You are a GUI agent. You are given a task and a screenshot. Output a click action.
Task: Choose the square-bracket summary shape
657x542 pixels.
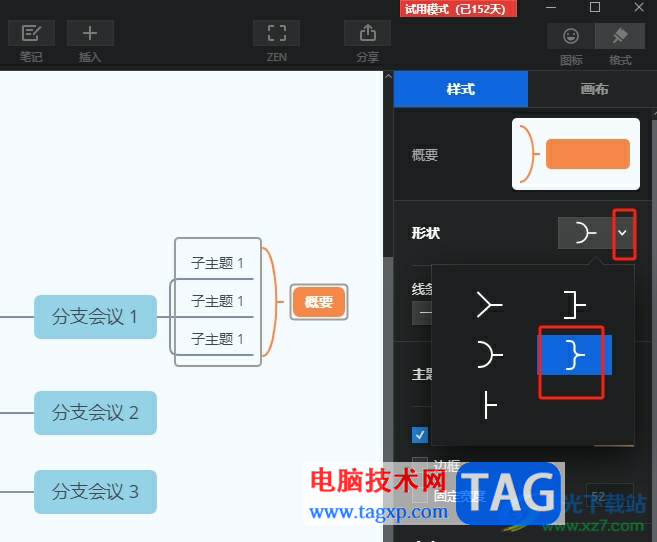(574, 305)
